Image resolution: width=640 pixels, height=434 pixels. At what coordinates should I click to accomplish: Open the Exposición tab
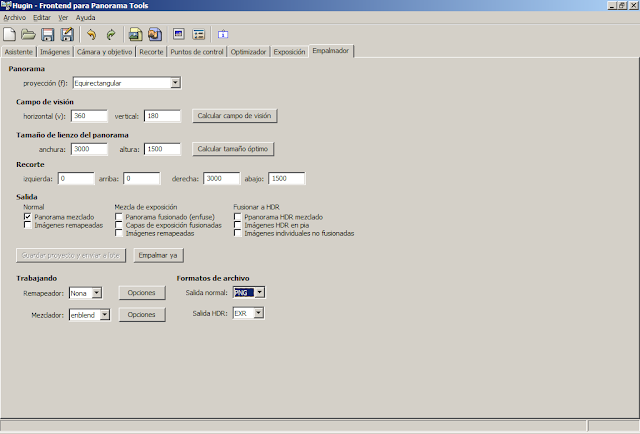289,52
